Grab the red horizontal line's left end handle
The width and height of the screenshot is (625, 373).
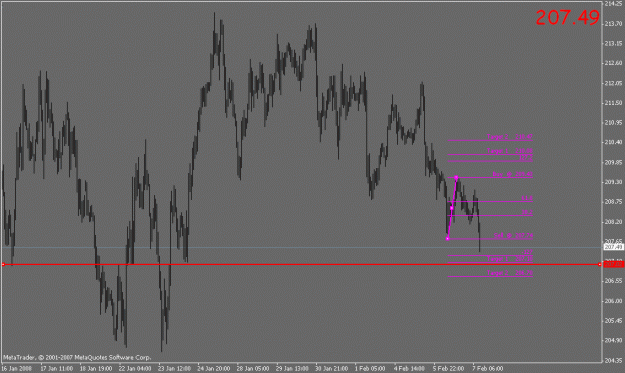(3, 264)
